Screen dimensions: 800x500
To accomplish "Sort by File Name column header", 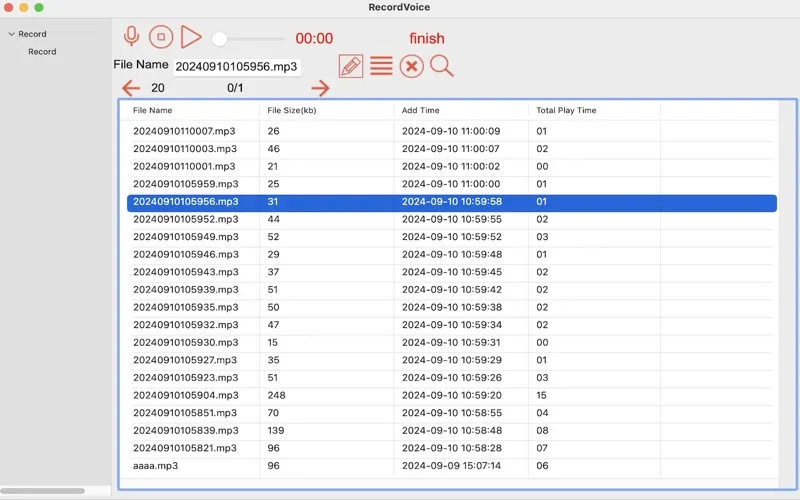I will [153, 110].
